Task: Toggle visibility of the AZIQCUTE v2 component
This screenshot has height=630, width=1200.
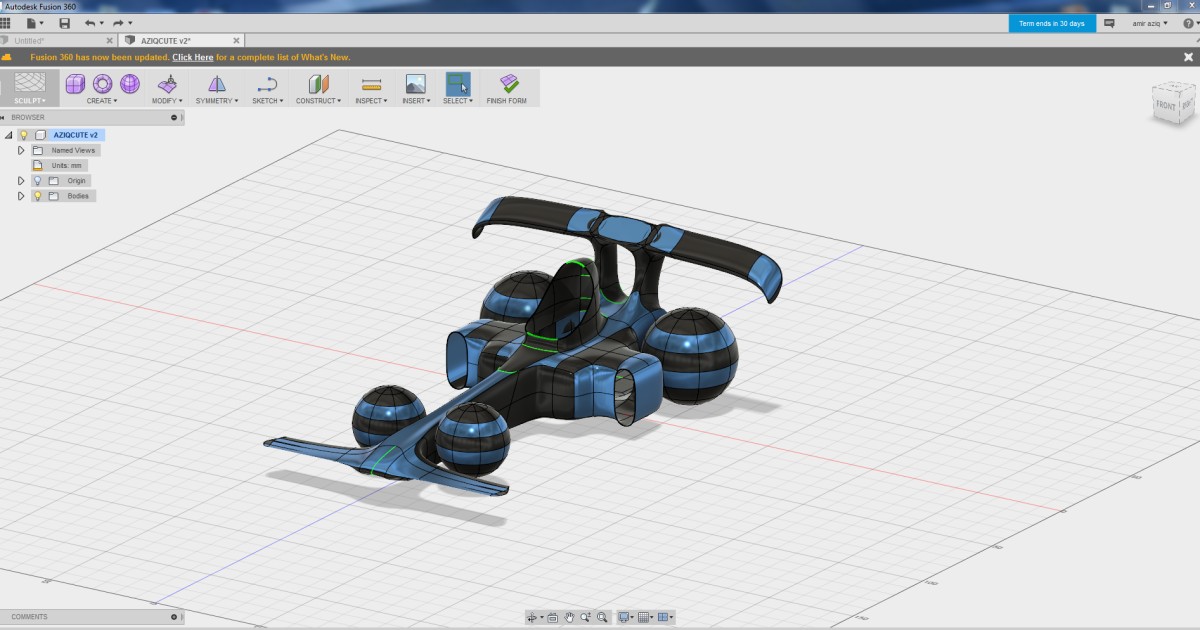Action: [x=24, y=135]
